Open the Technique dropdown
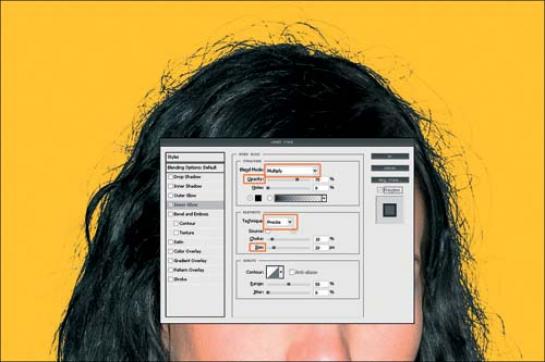 click(280, 222)
